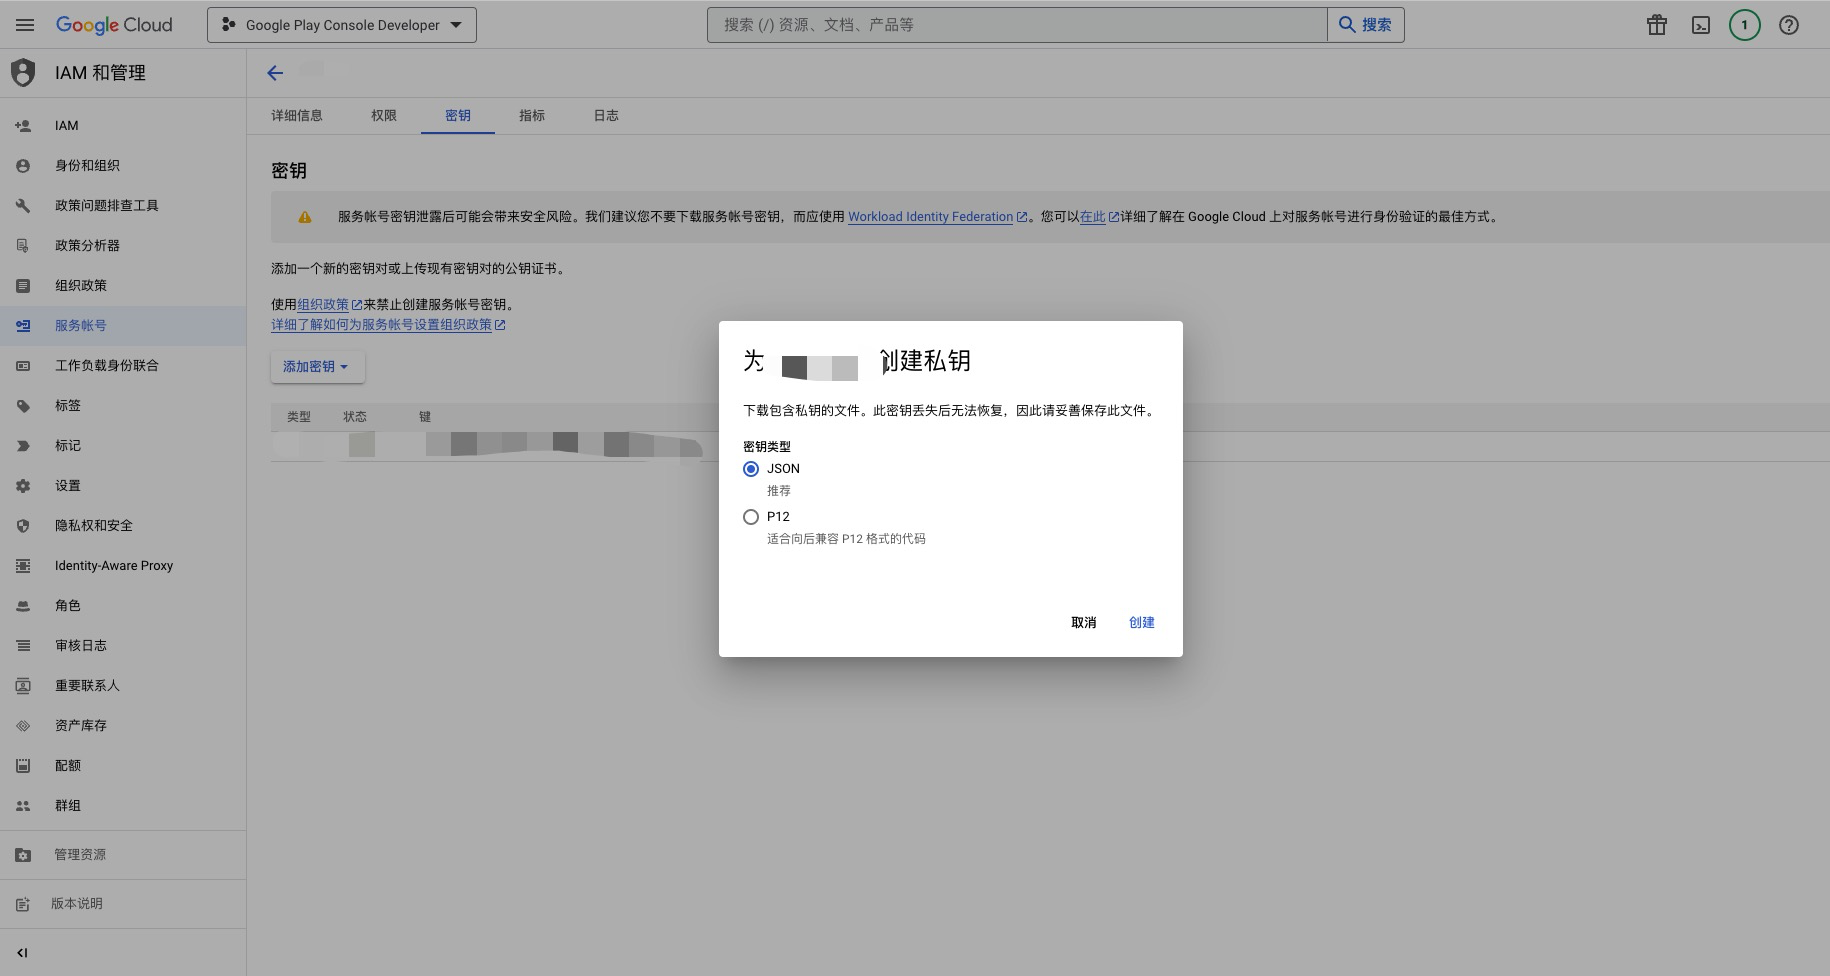Switch to the 详细信息 tab
This screenshot has width=1830, height=976.
[x=297, y=116]
